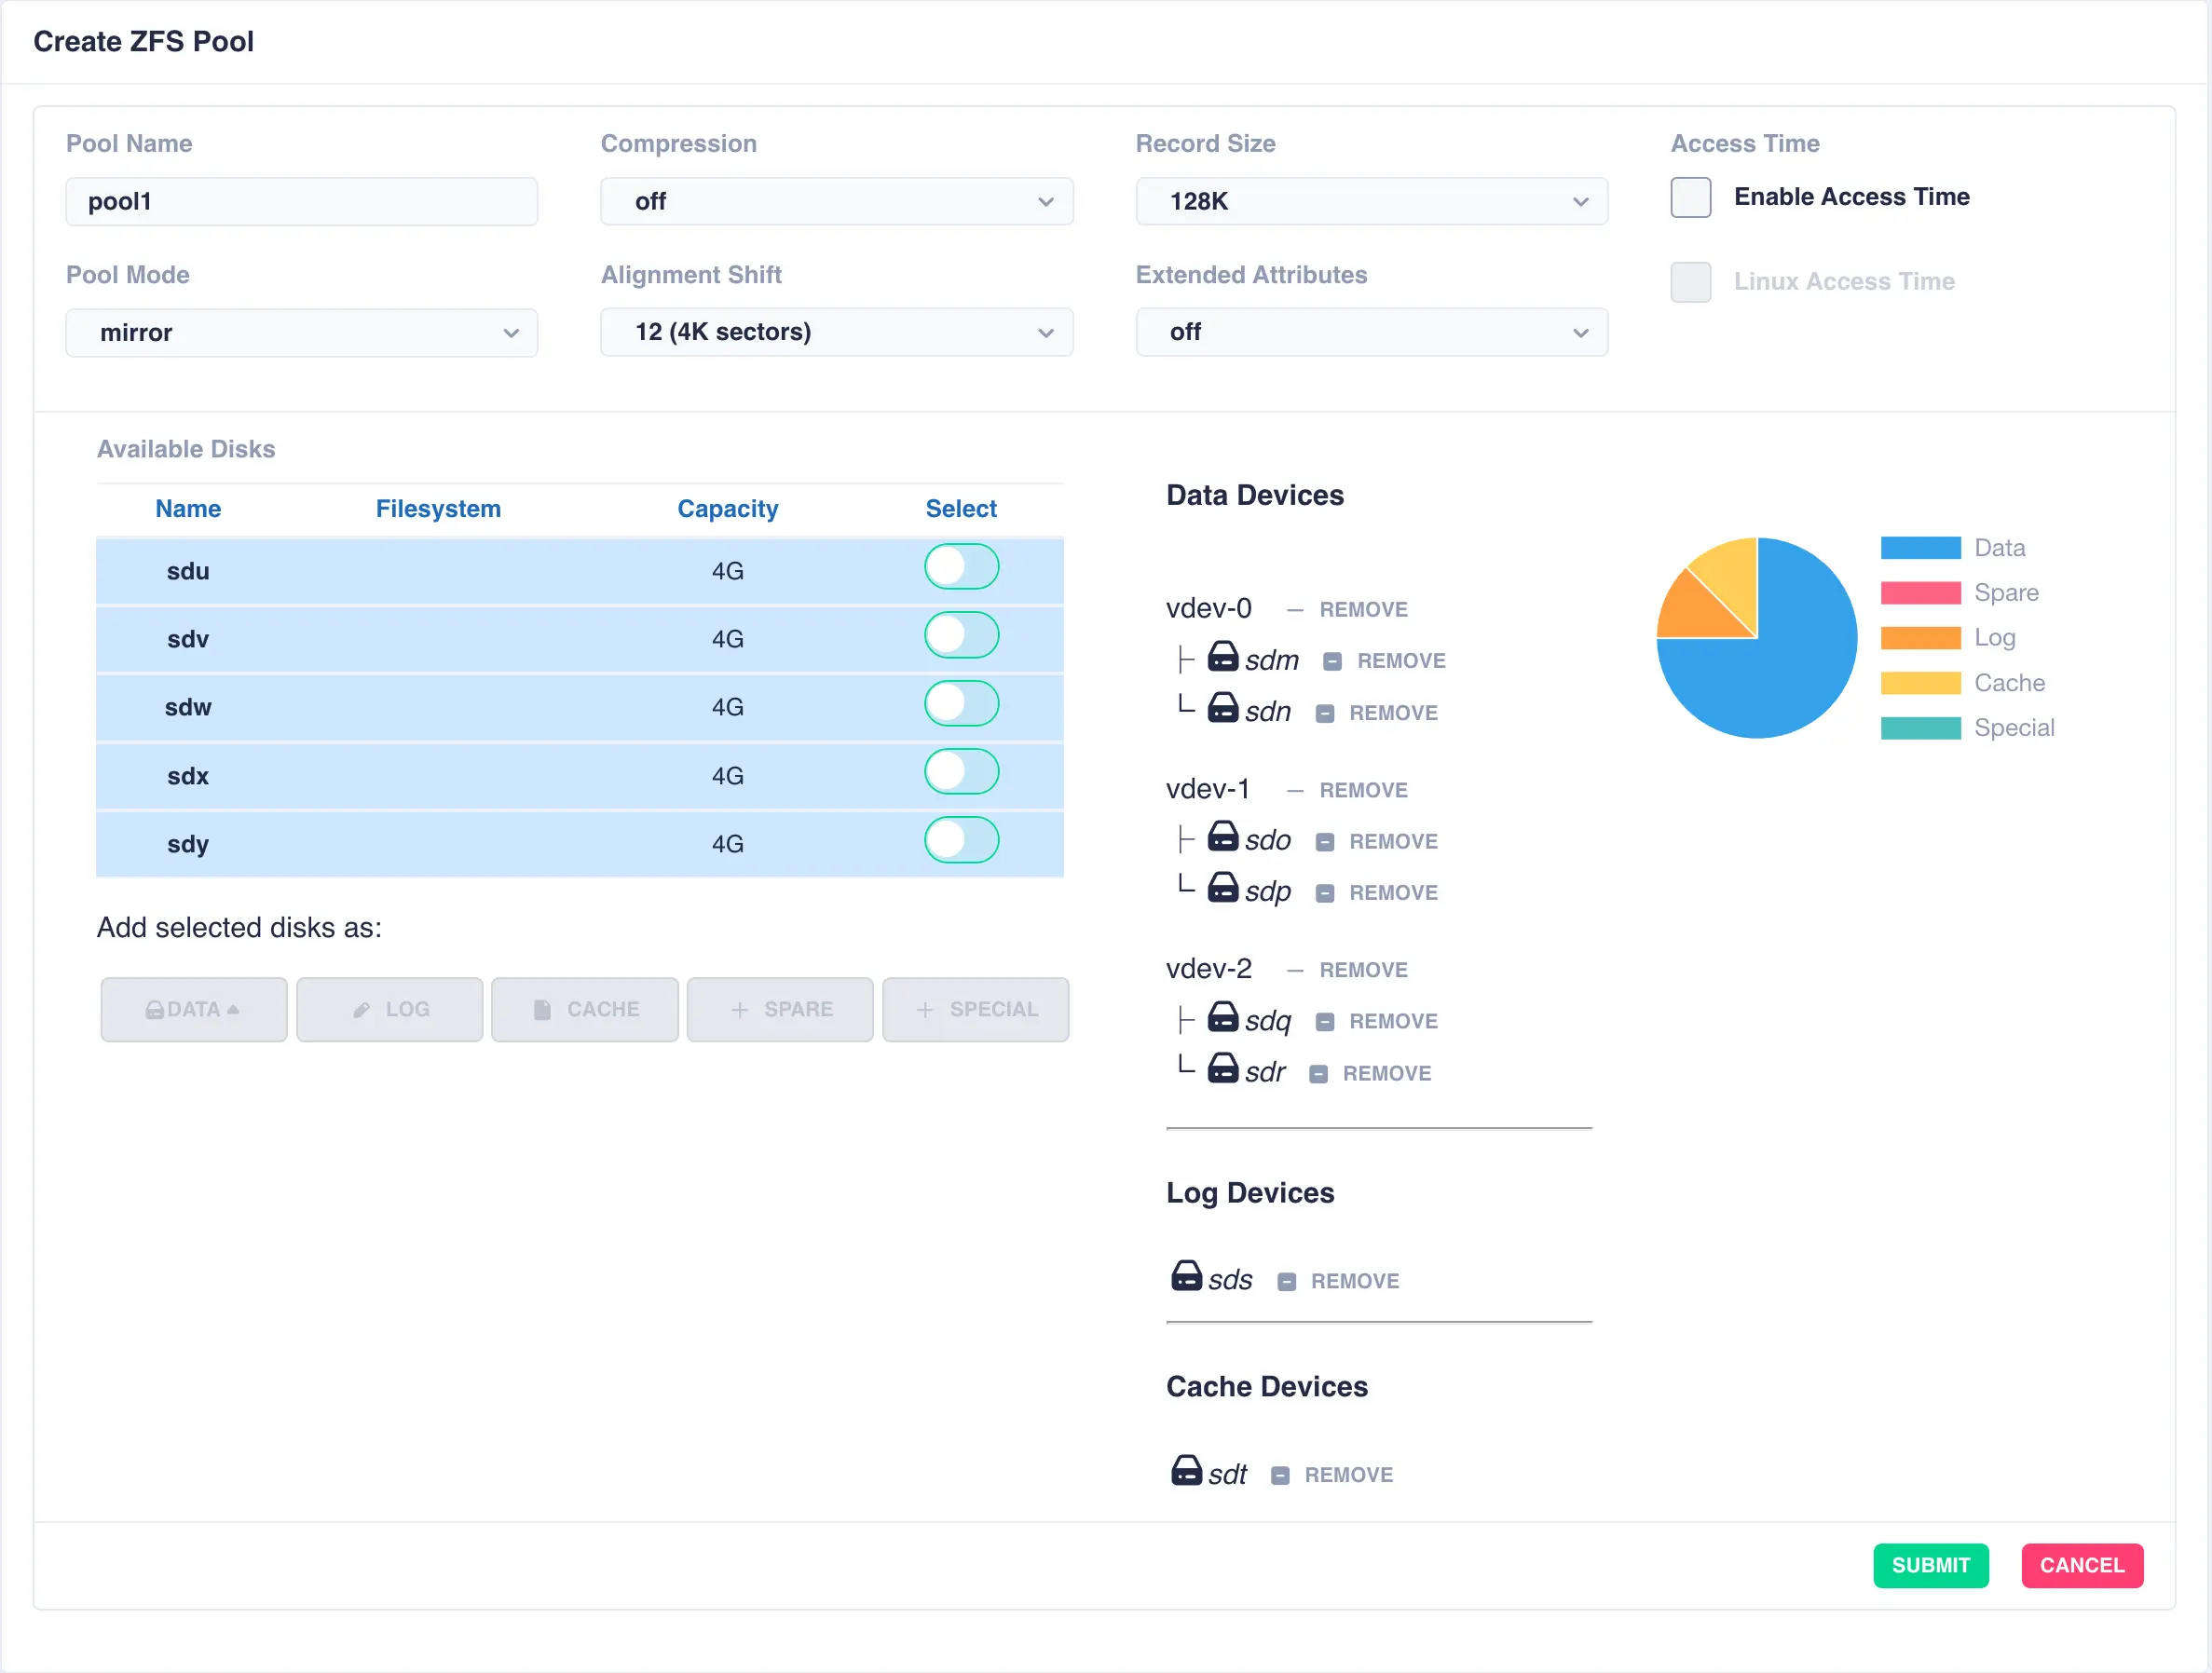The image size is (2212, 1673).
Task: Click the sdo disk drive icon
Action: 1222,837
